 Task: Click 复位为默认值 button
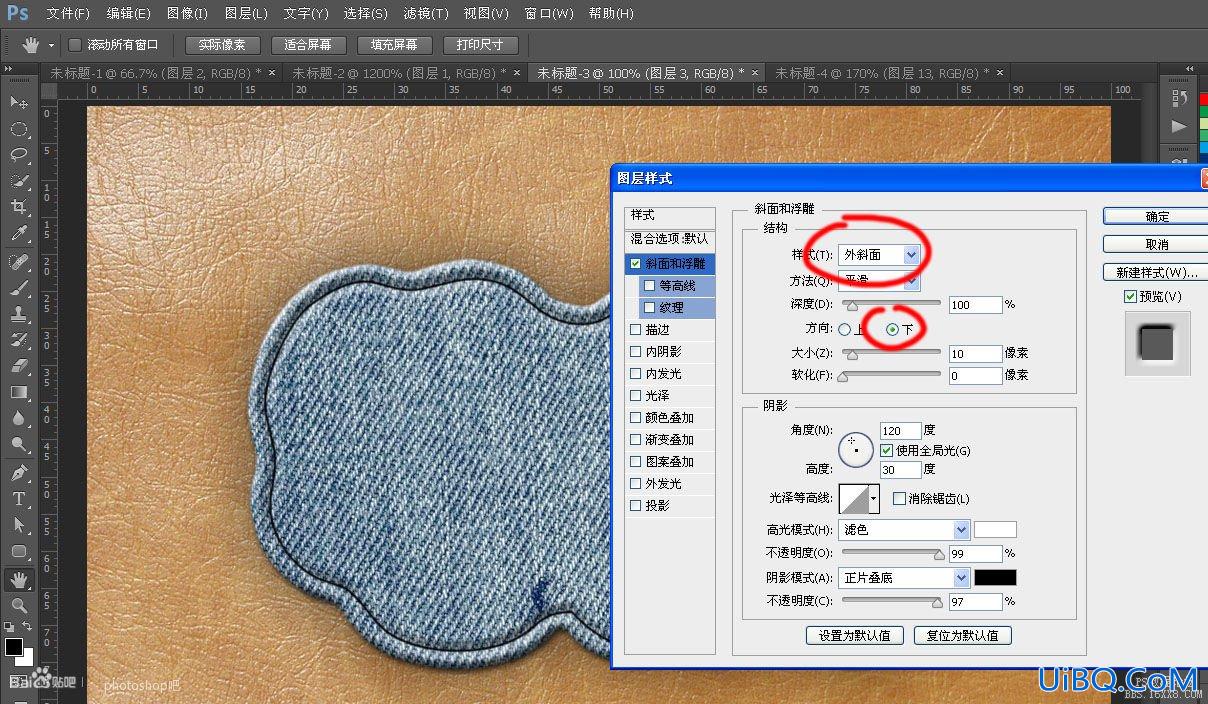963,635
